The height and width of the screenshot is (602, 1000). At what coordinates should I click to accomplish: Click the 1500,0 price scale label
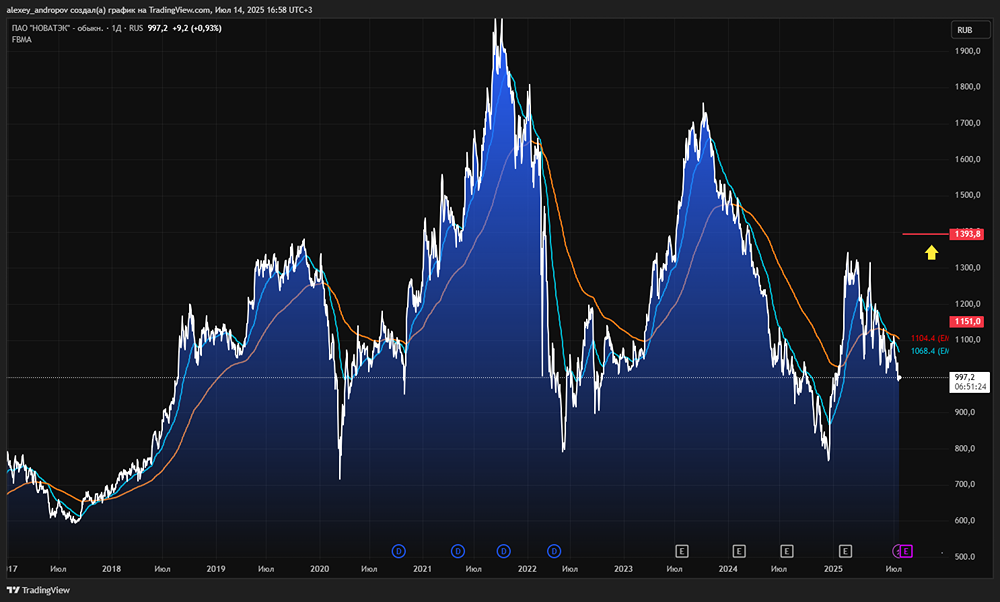967,195
